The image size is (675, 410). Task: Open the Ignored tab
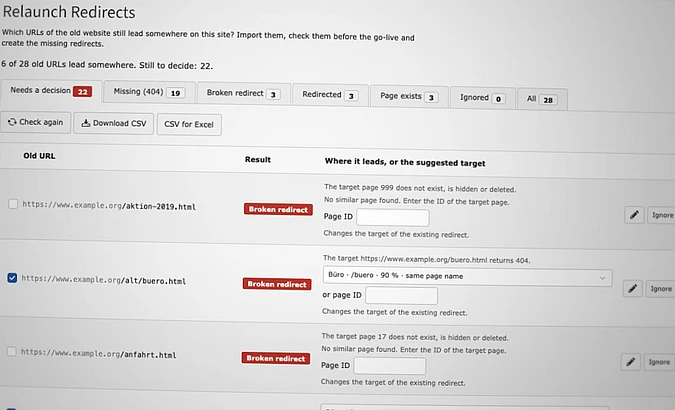(x=483, y=98)
